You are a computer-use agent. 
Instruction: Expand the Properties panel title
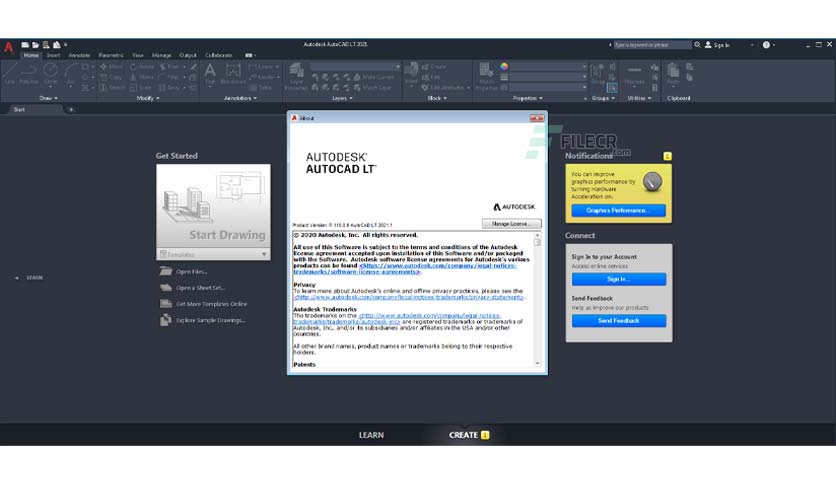point(527,98)
